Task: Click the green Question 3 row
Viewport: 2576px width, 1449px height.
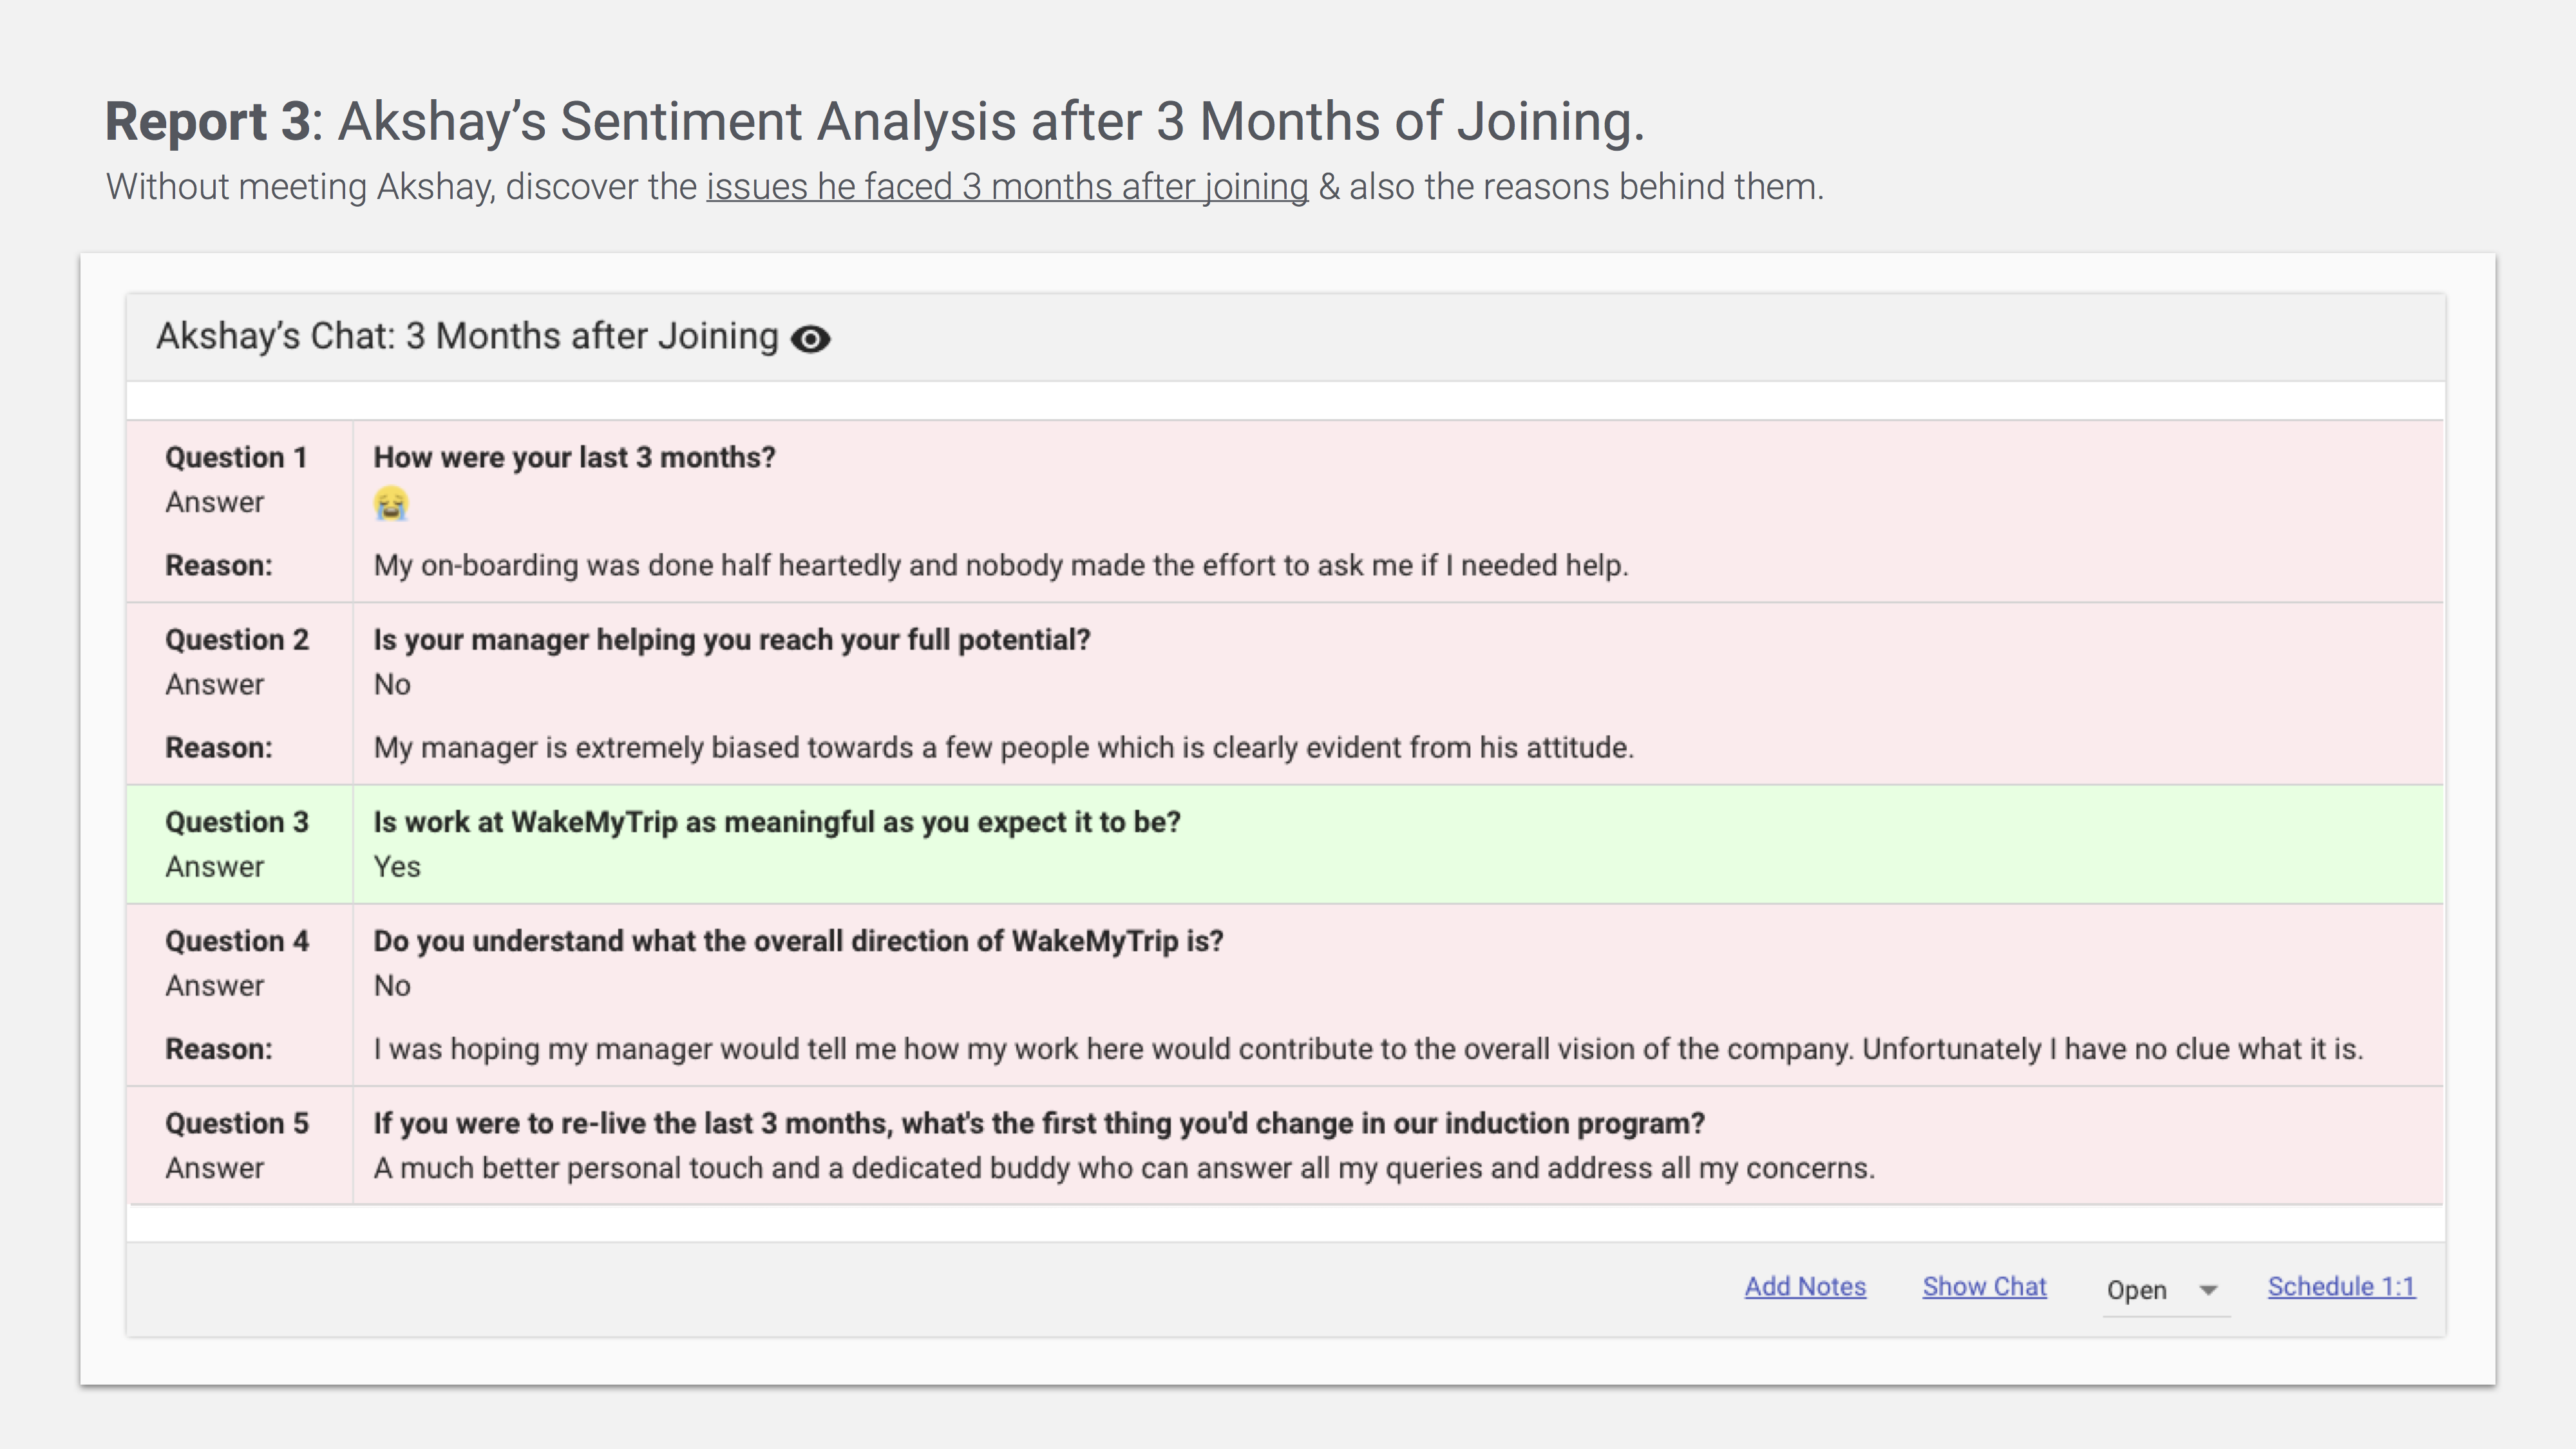Action: click(1285, 845)
